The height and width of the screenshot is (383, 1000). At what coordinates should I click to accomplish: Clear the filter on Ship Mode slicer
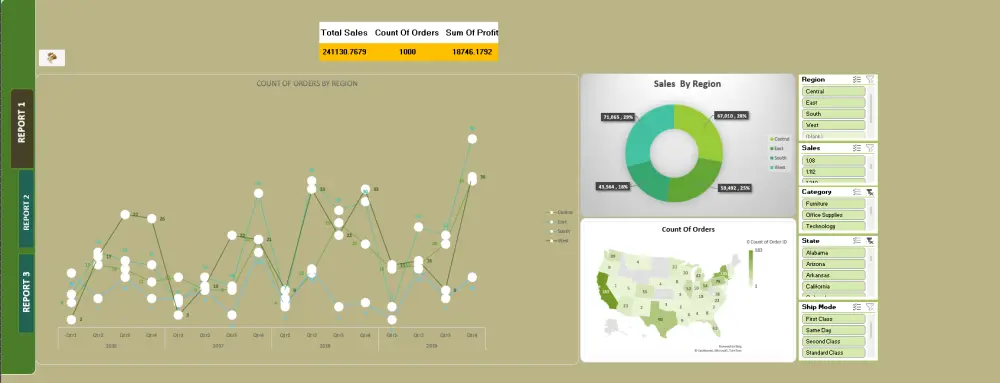coord(870,307)
